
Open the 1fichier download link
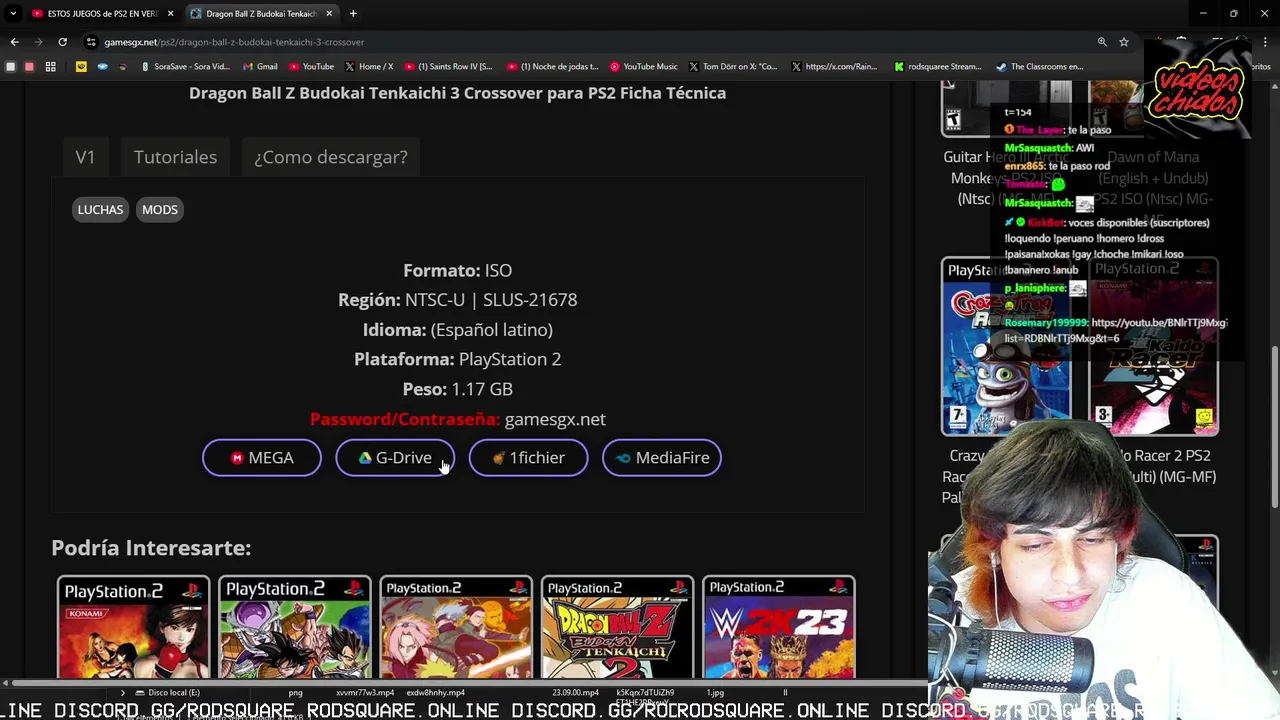click(528, 458)
